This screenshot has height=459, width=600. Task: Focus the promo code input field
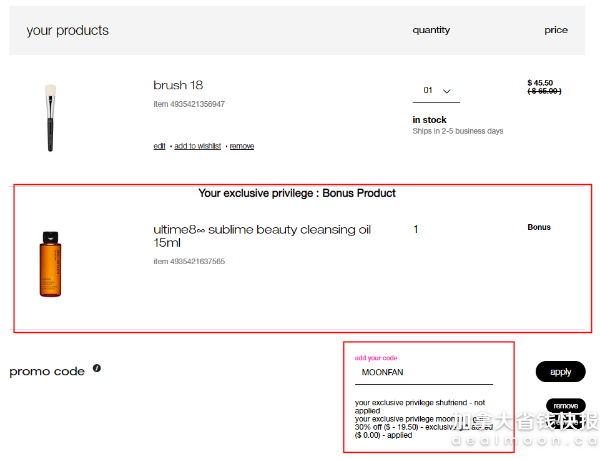tap(424, 373)
